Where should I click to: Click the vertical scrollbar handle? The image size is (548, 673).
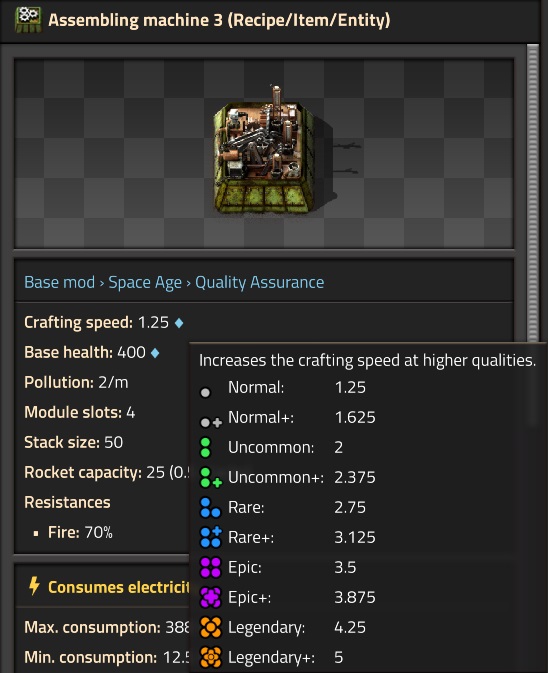533,193
